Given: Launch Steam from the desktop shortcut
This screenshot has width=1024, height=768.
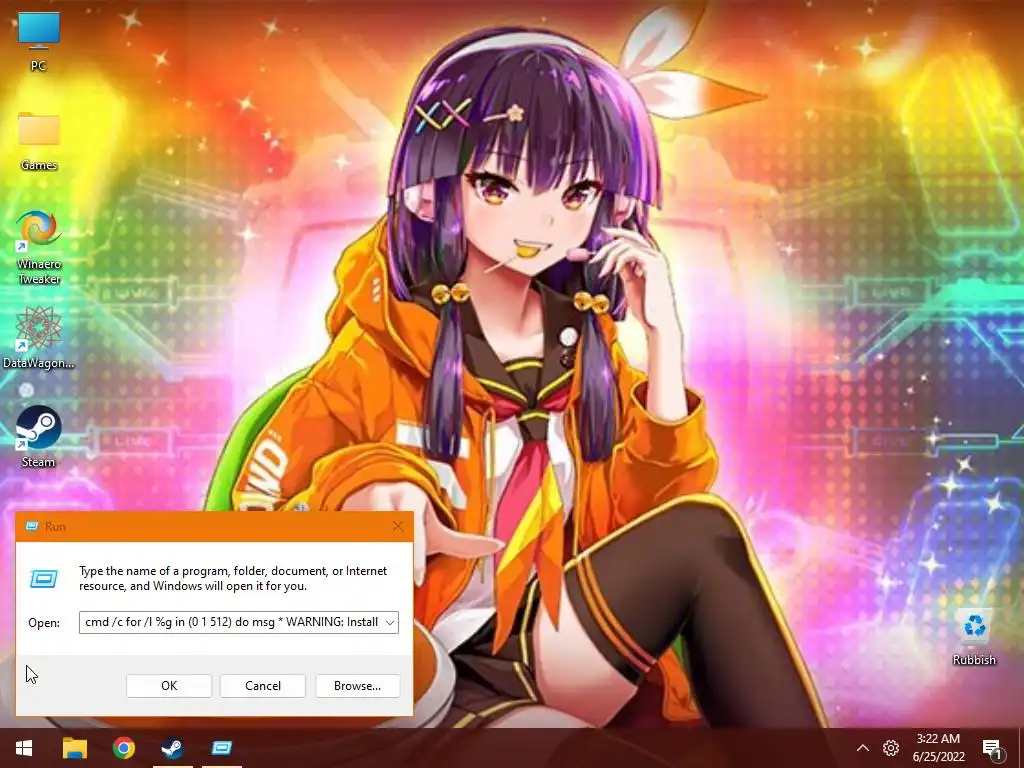Looking at the screenshot, I should 39,436.
